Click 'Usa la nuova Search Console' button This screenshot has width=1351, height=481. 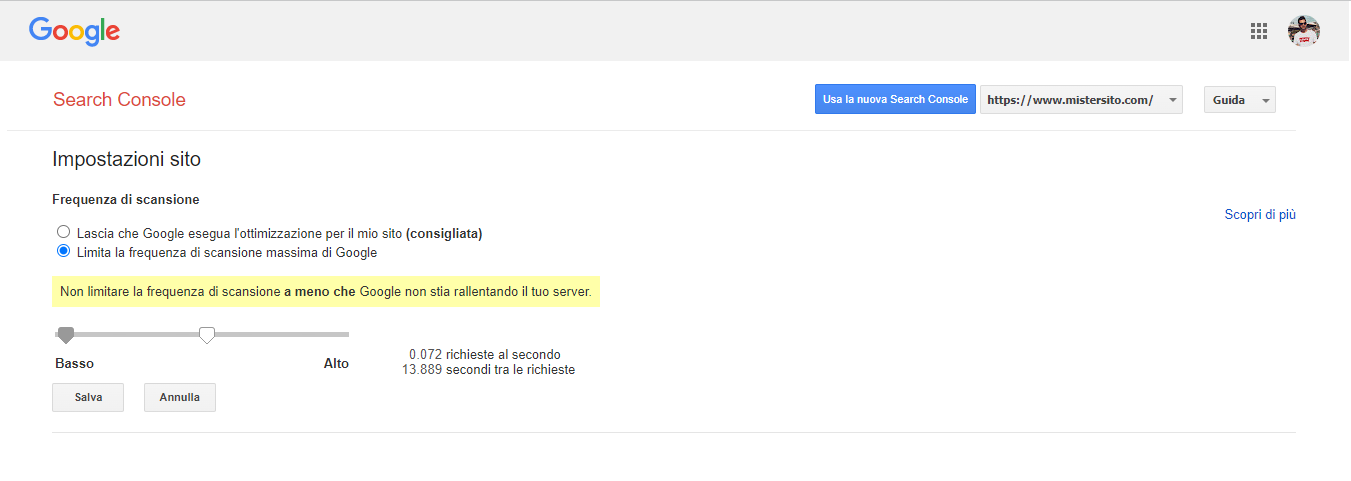point(895,99)
